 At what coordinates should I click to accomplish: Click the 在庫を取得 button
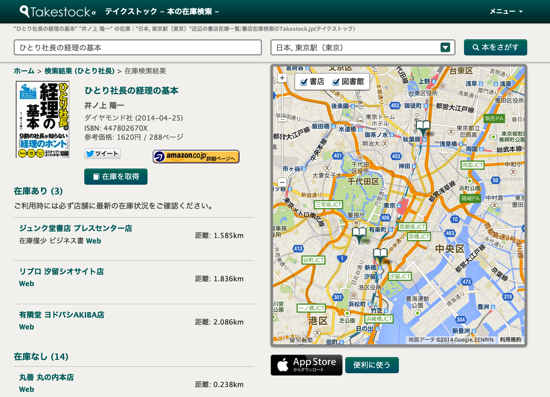116,176
